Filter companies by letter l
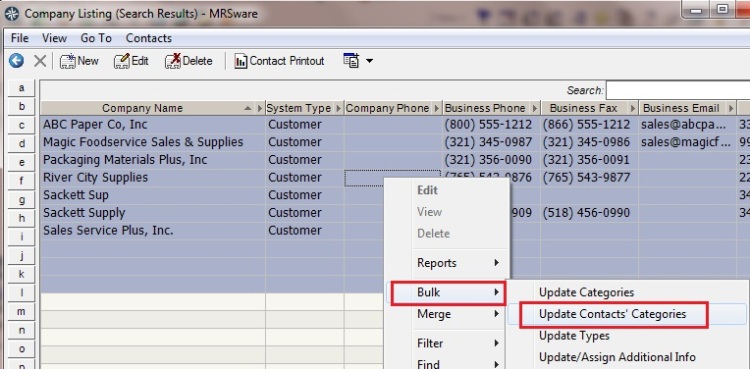This screenshot has height=369, width=750. [22, 293]
